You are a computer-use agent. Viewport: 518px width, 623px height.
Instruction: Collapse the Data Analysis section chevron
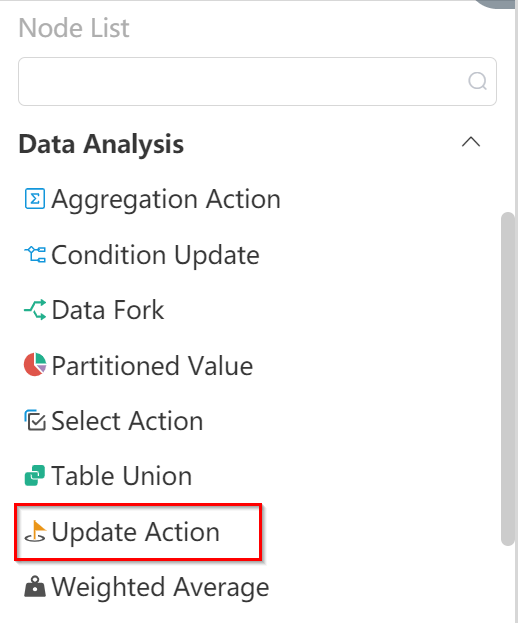471,142
